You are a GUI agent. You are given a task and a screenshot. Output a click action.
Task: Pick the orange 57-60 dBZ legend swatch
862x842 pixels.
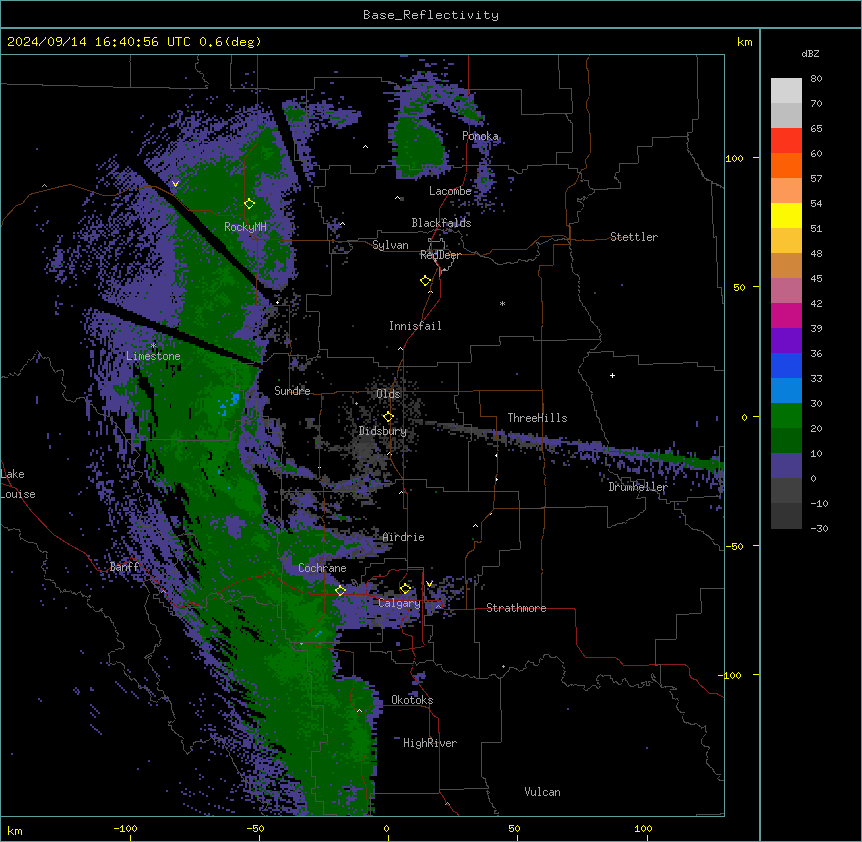tap(786, 165)
